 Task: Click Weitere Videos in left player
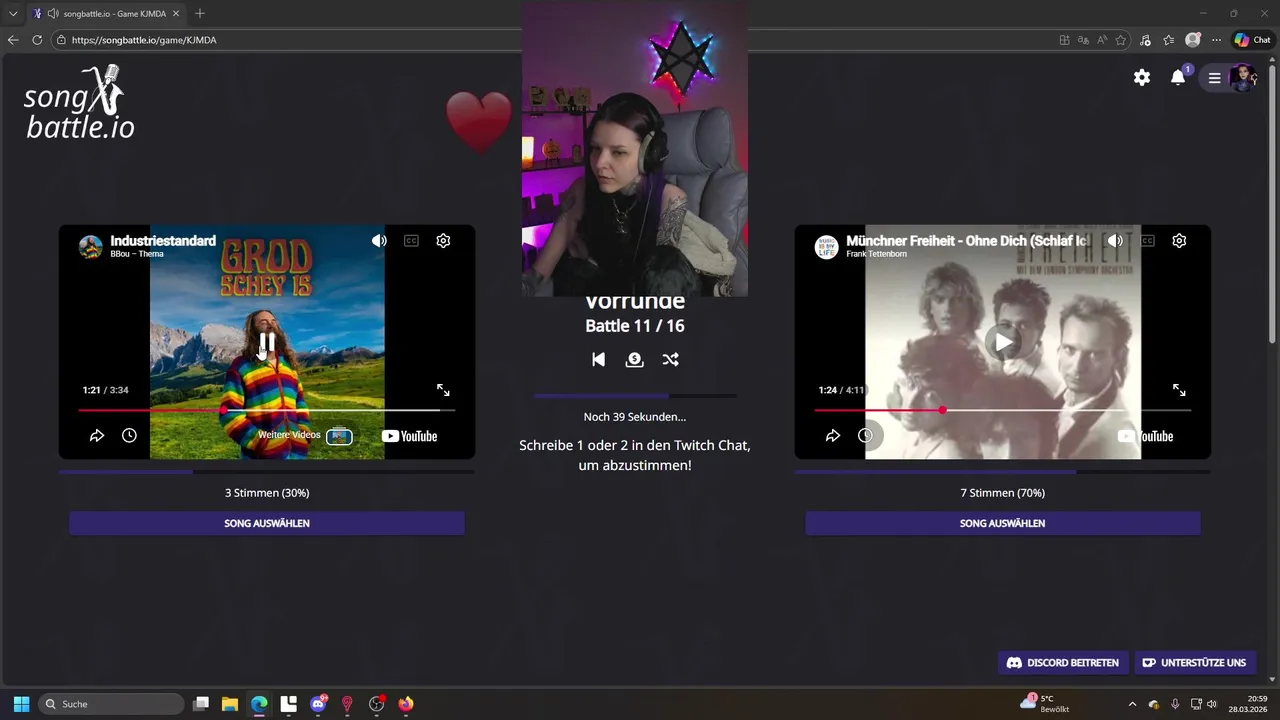point(305,436)
